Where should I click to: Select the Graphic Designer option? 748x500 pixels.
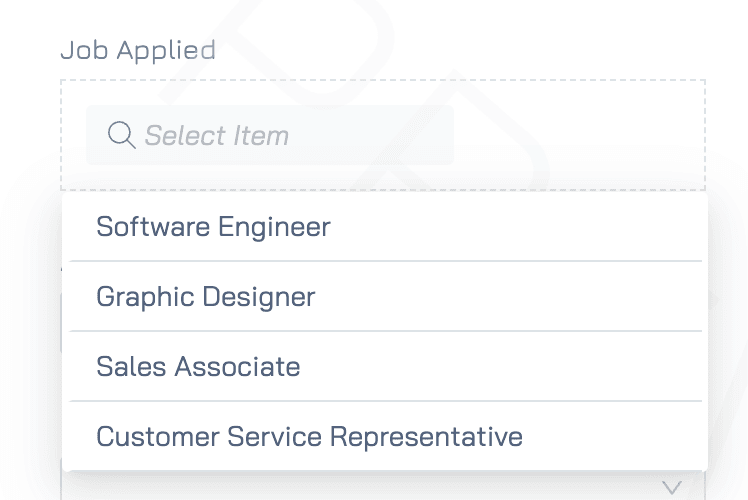[x=385, y=296]
